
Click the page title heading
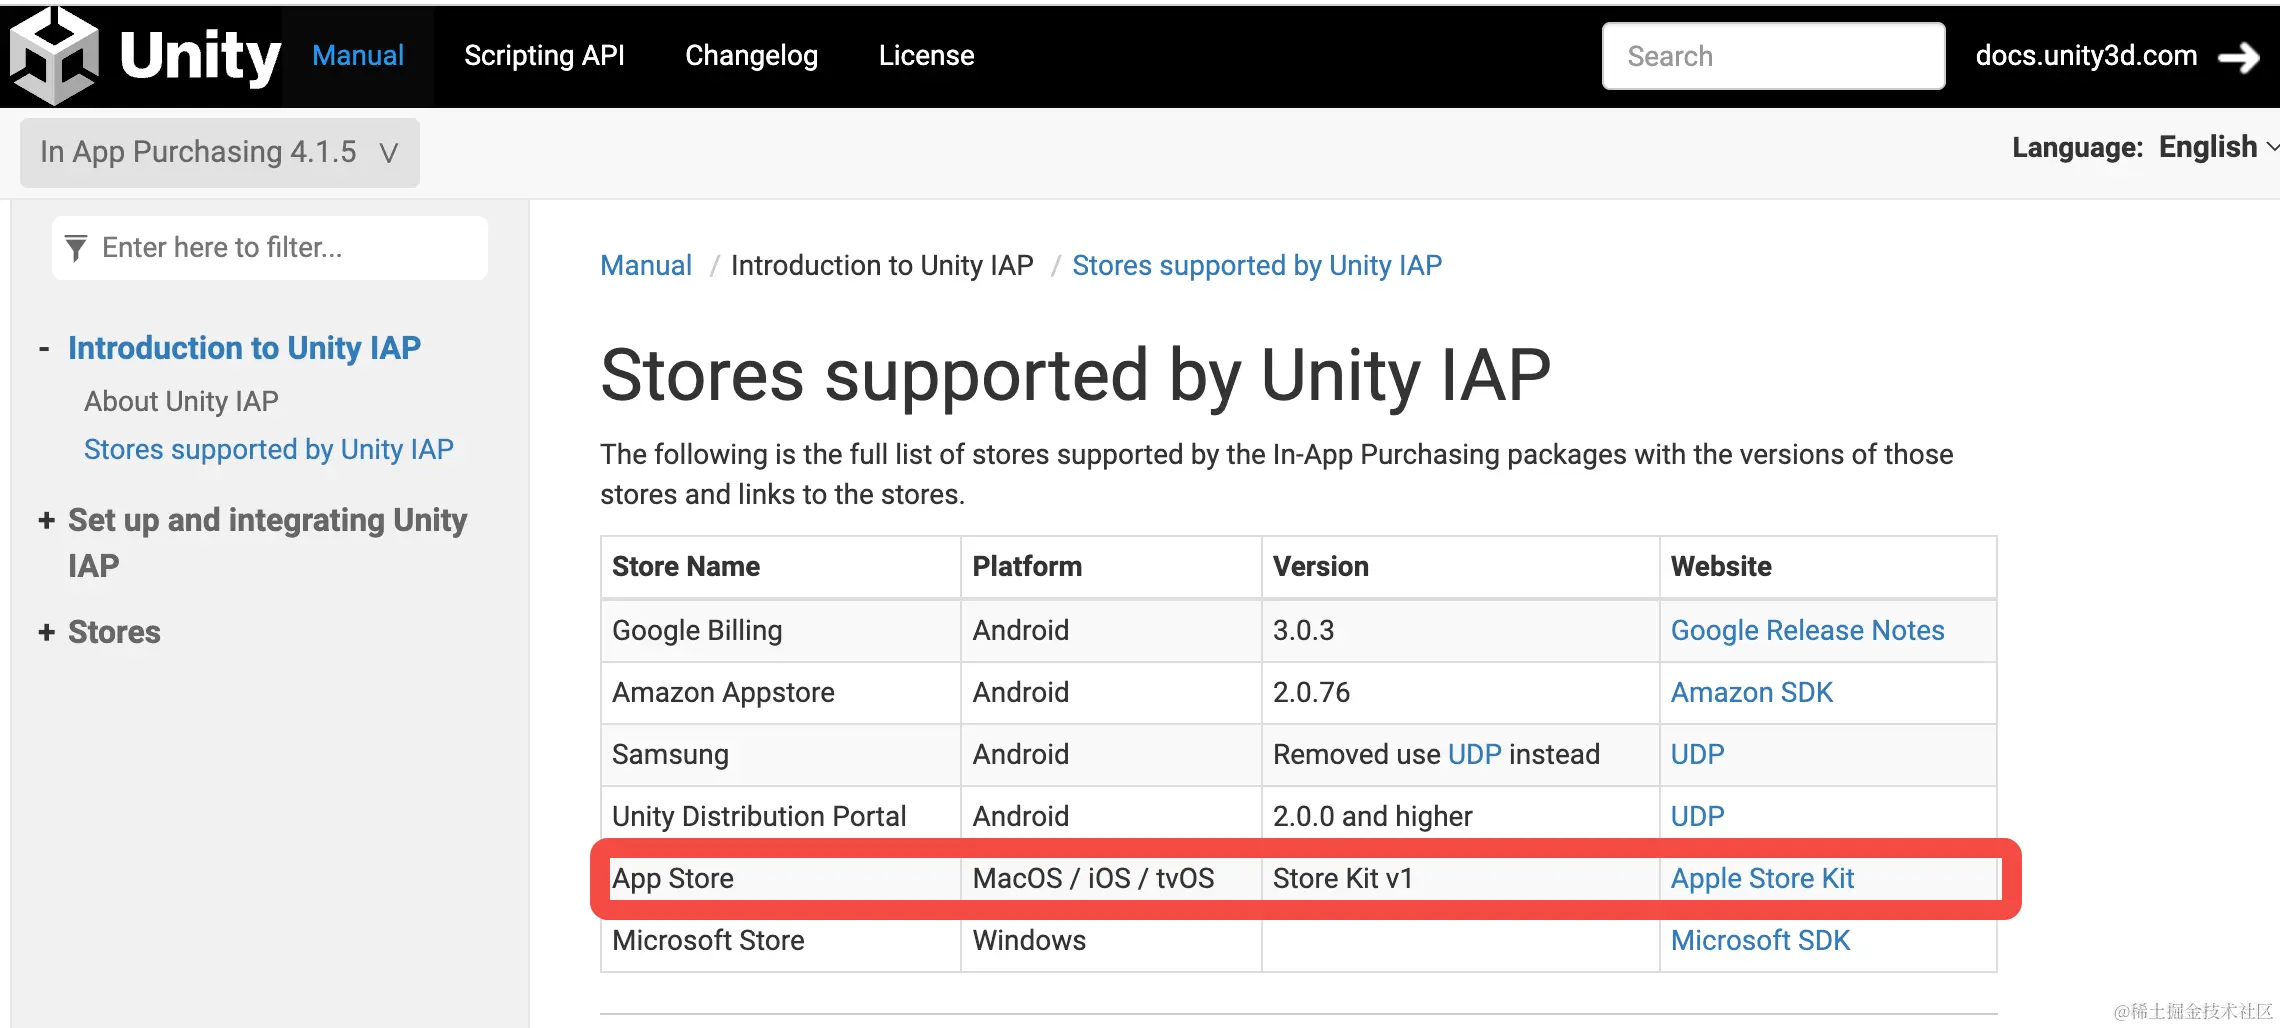1075,375
